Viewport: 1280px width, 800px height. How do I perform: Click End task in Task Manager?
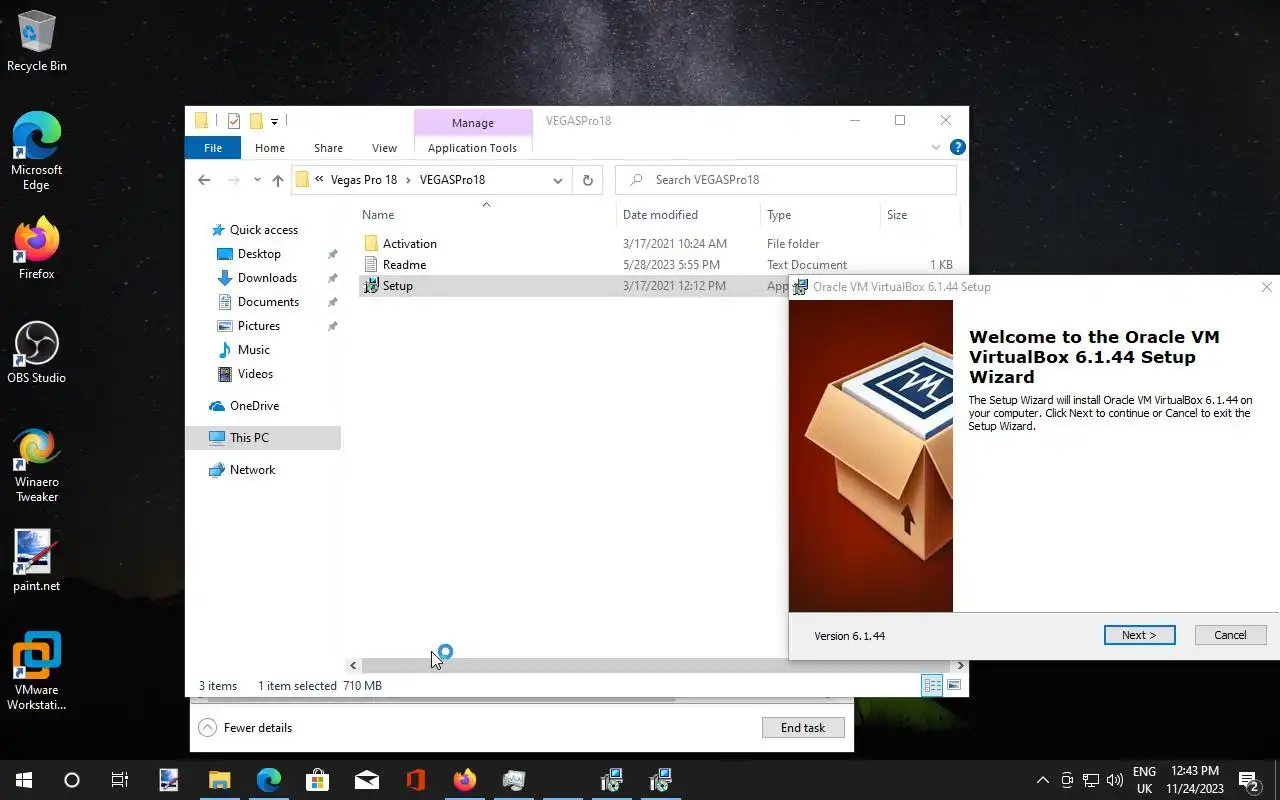coord(803,728)
